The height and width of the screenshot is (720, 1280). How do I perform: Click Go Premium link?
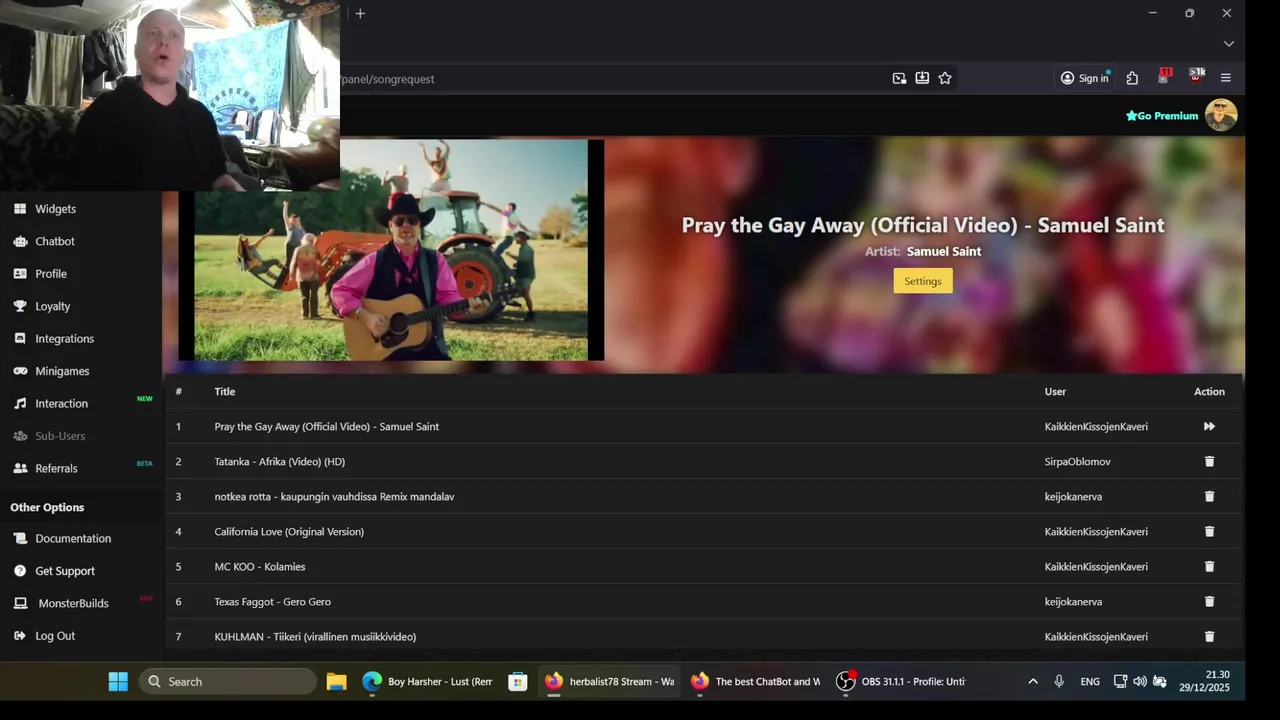[1161, 116]
